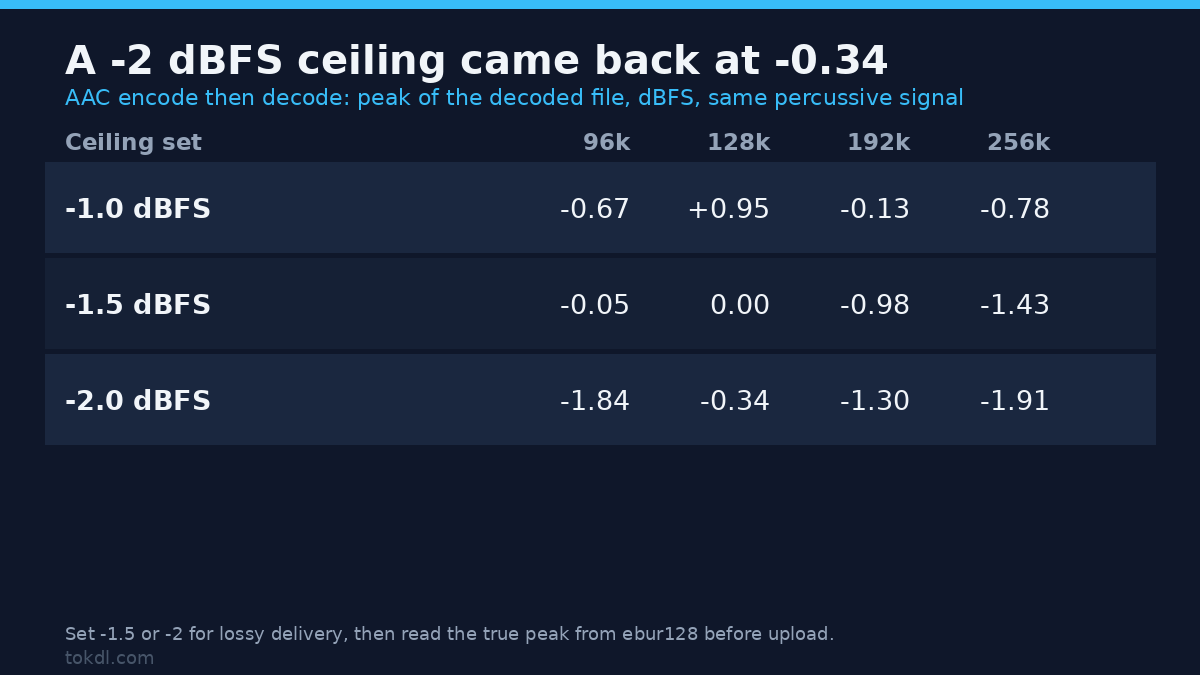Select the -2.0 dBFS row label
The height and width of the screenshot is (675, 1200).
[x=138, y=402]
